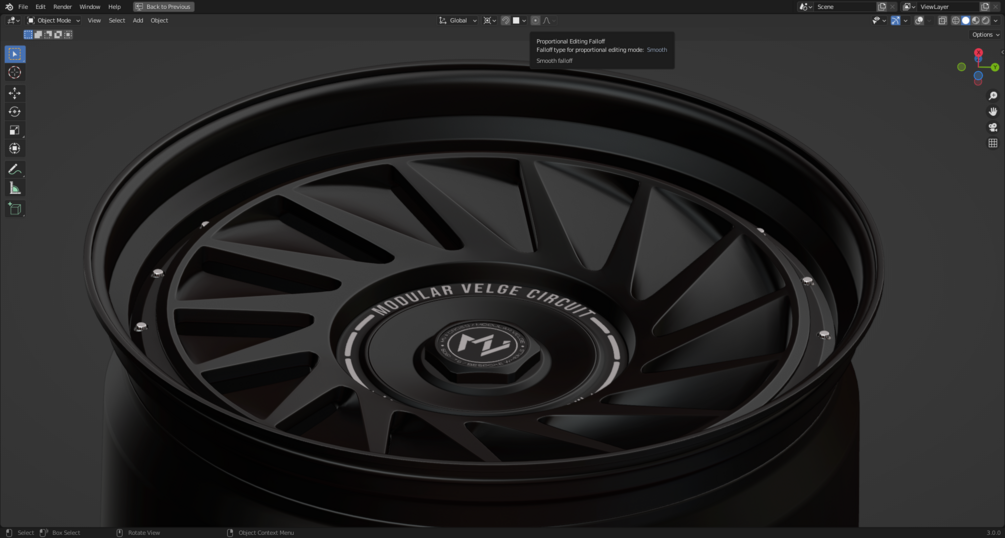This screenshot has width=1005, height=538.
Task: Set selection mode to Extend
Action: 38,35
